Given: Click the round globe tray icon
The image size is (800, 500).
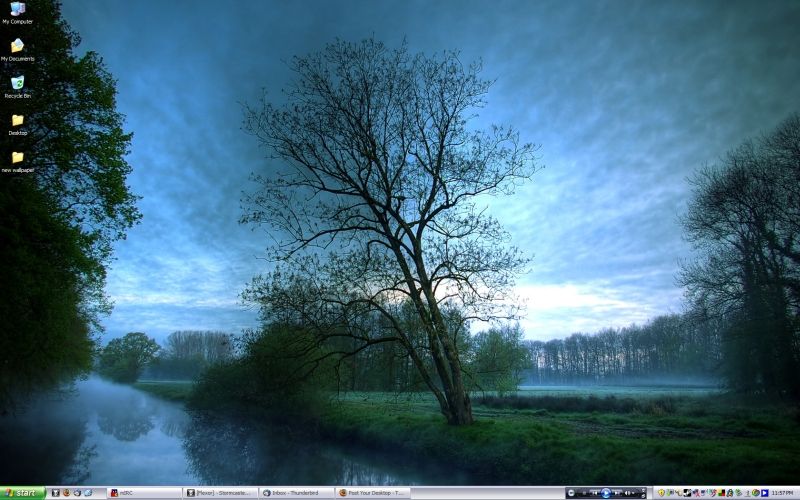Looking at the screenshot, I should point(756,493).
